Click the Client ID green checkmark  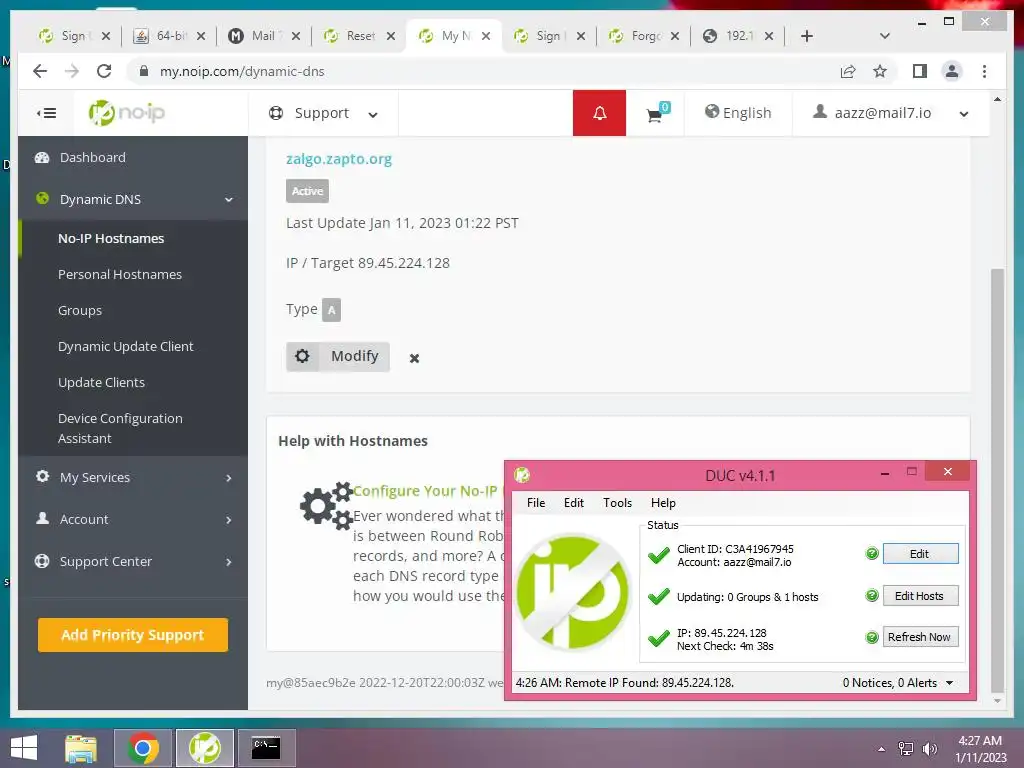coord(659,555)
